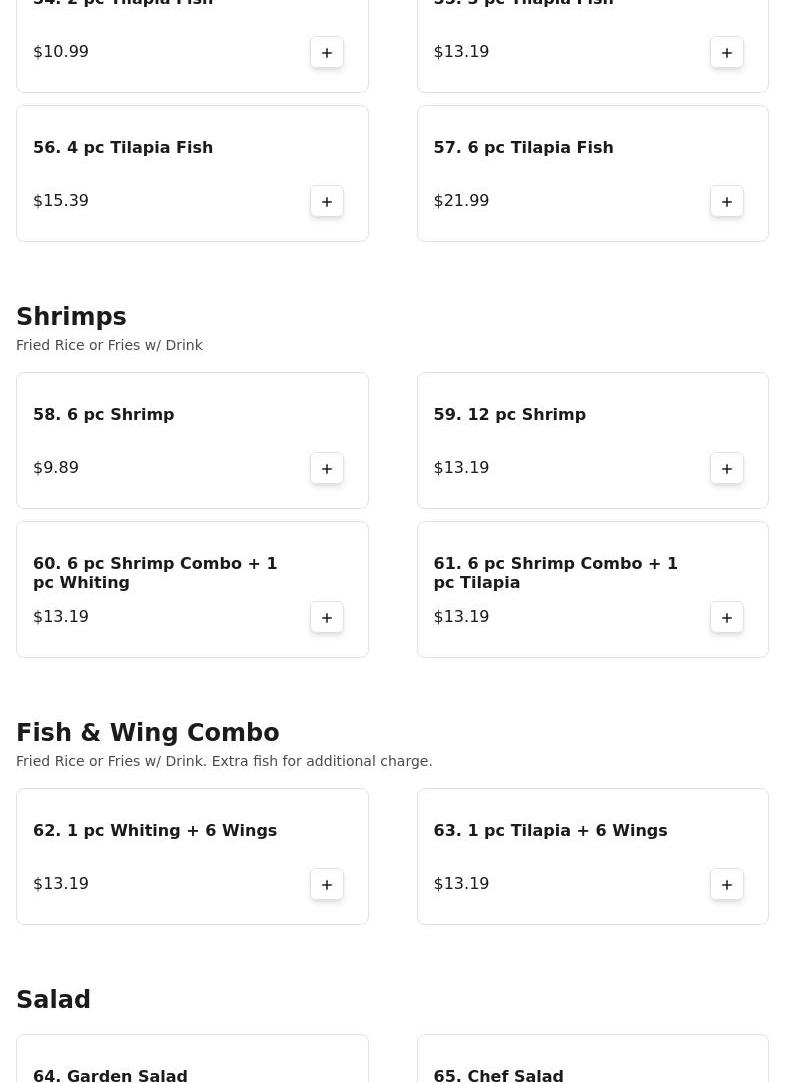This screenshot has width=785, height=1083.
Task: Select the 64. Garden Salad card
Action: tap(192, 1059)
